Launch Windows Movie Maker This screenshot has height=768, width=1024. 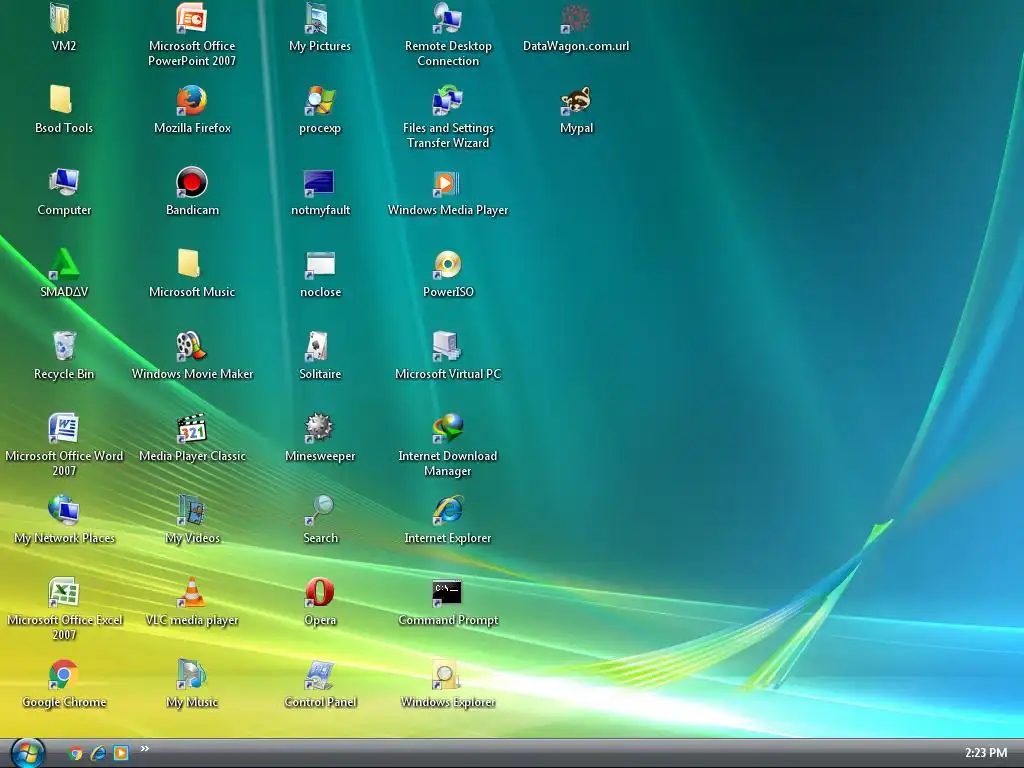(x=191, y=346)
